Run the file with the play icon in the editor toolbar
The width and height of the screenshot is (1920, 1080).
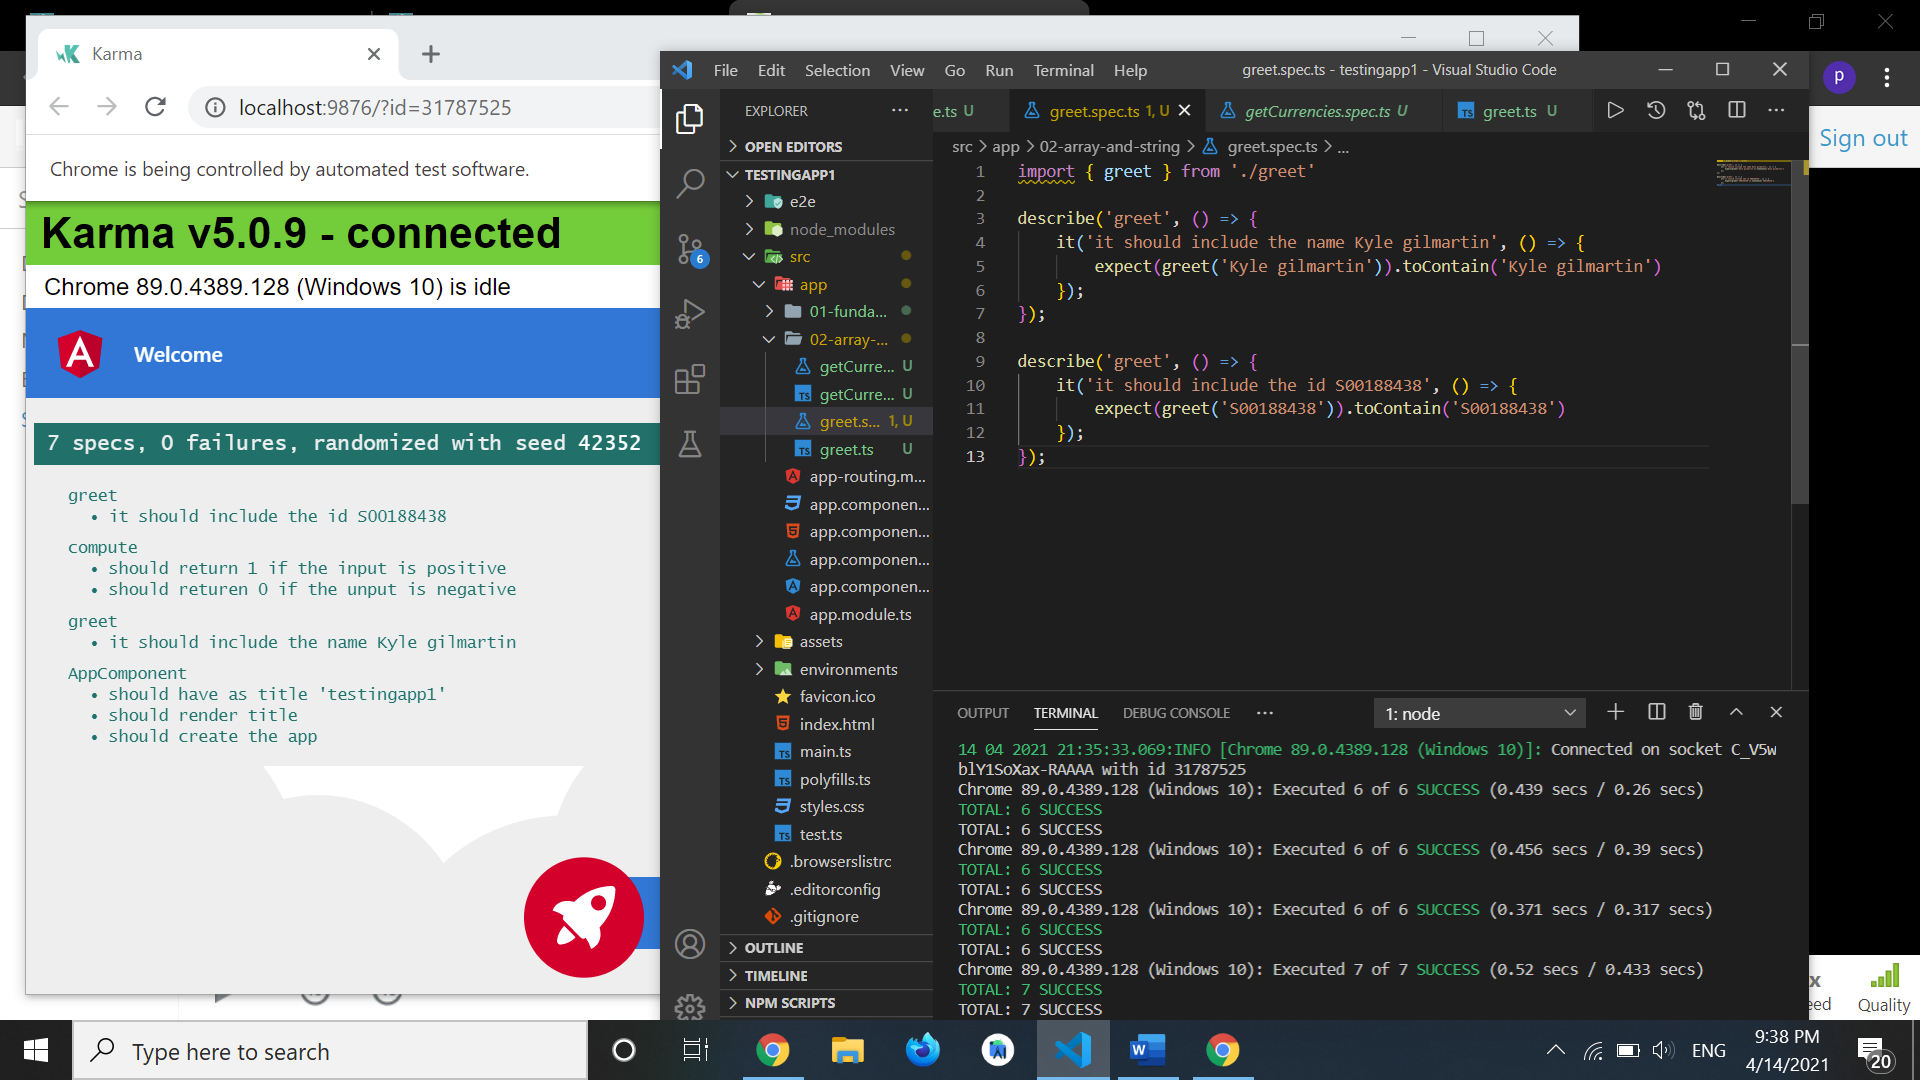[x=1615, y=110]
